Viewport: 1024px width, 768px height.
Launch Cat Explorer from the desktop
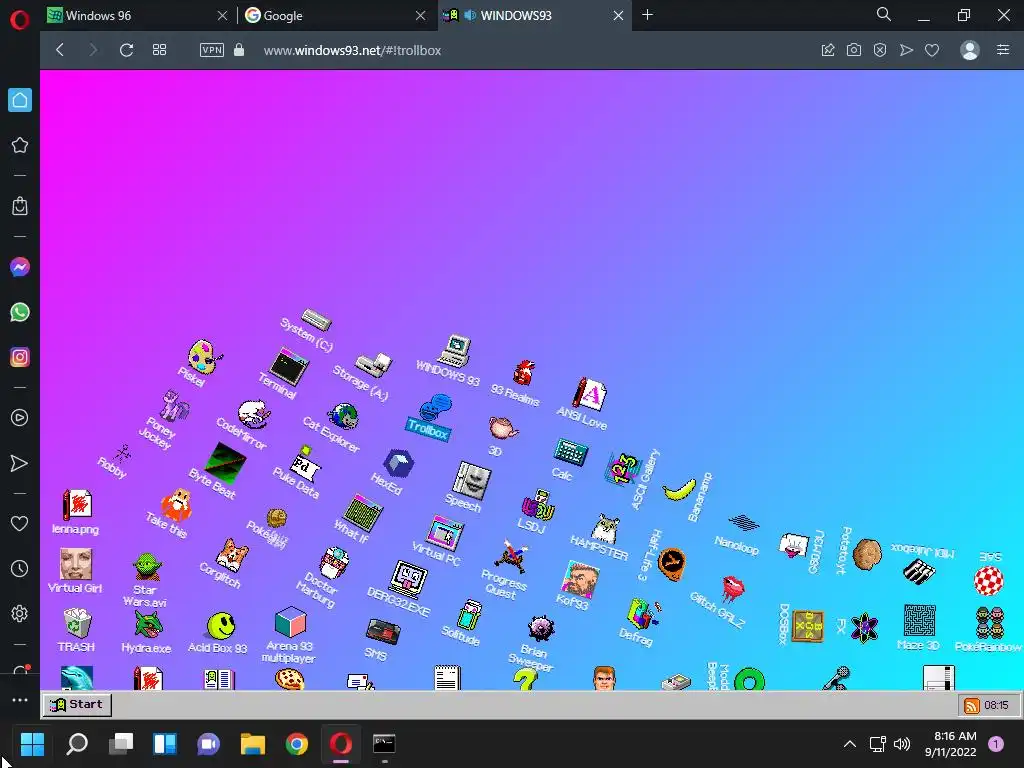(x=344, y=416)
